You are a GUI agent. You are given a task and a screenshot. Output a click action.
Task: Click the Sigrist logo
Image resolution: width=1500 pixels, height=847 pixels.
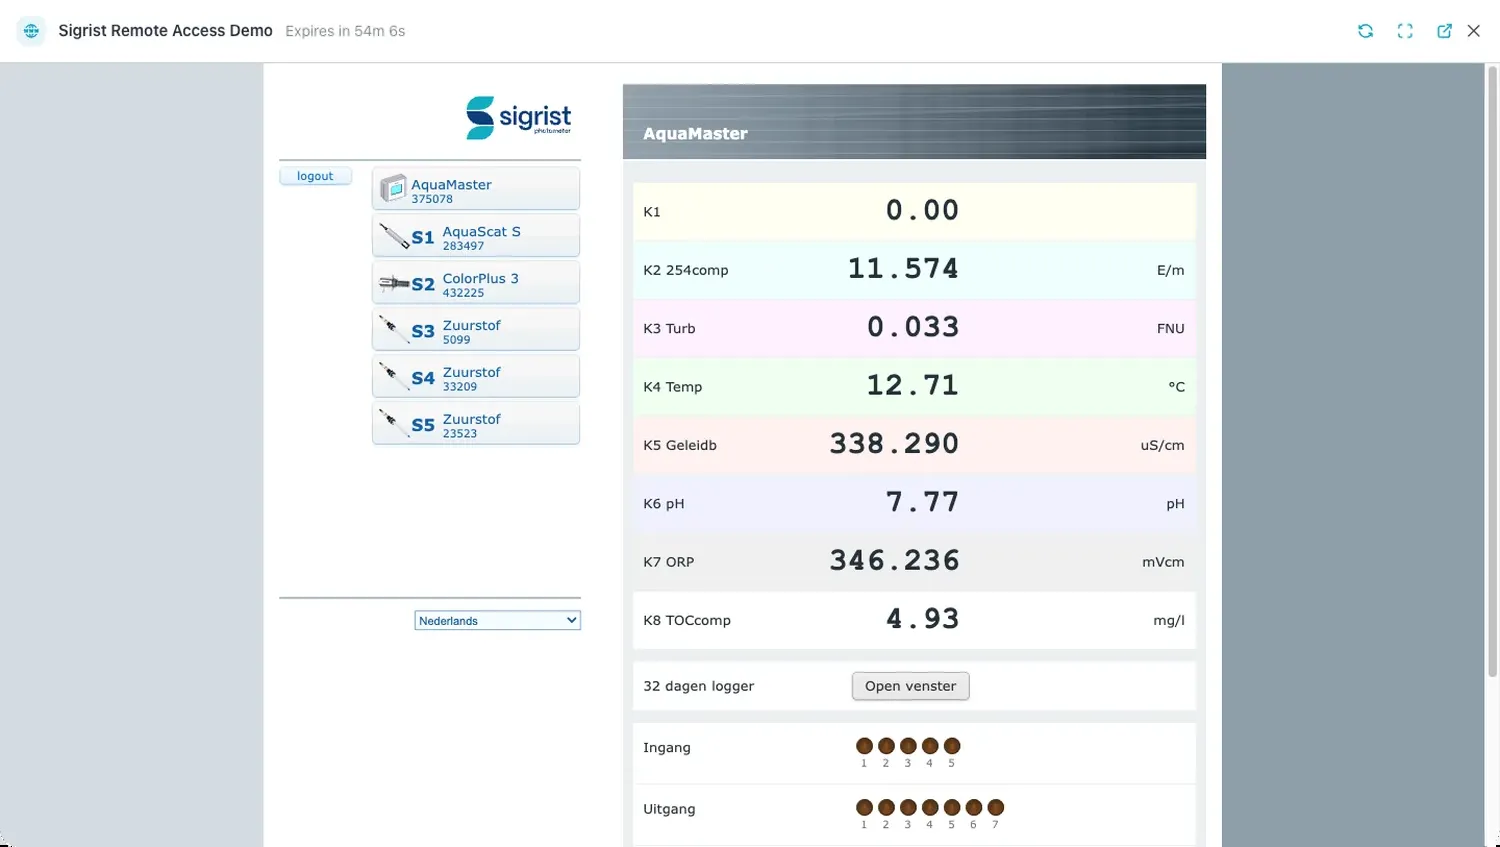(519, 118)
